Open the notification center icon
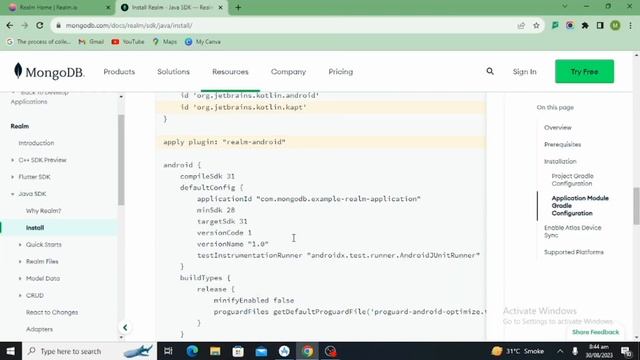The width and height of the screenshot is (640, 360). click(627, 351)
